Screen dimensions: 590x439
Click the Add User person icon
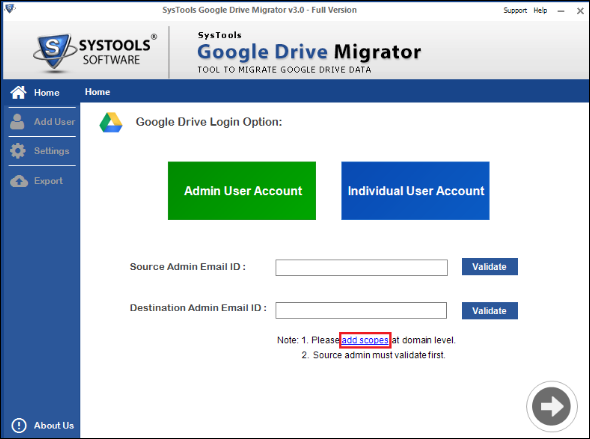(x=17, y=122)
